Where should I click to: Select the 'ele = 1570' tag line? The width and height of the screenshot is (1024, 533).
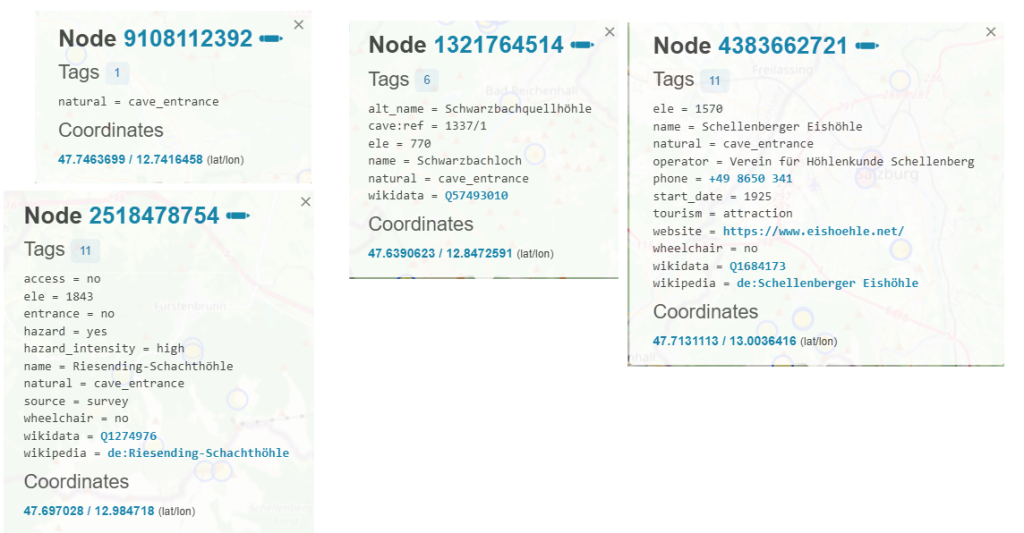point(688,108)
